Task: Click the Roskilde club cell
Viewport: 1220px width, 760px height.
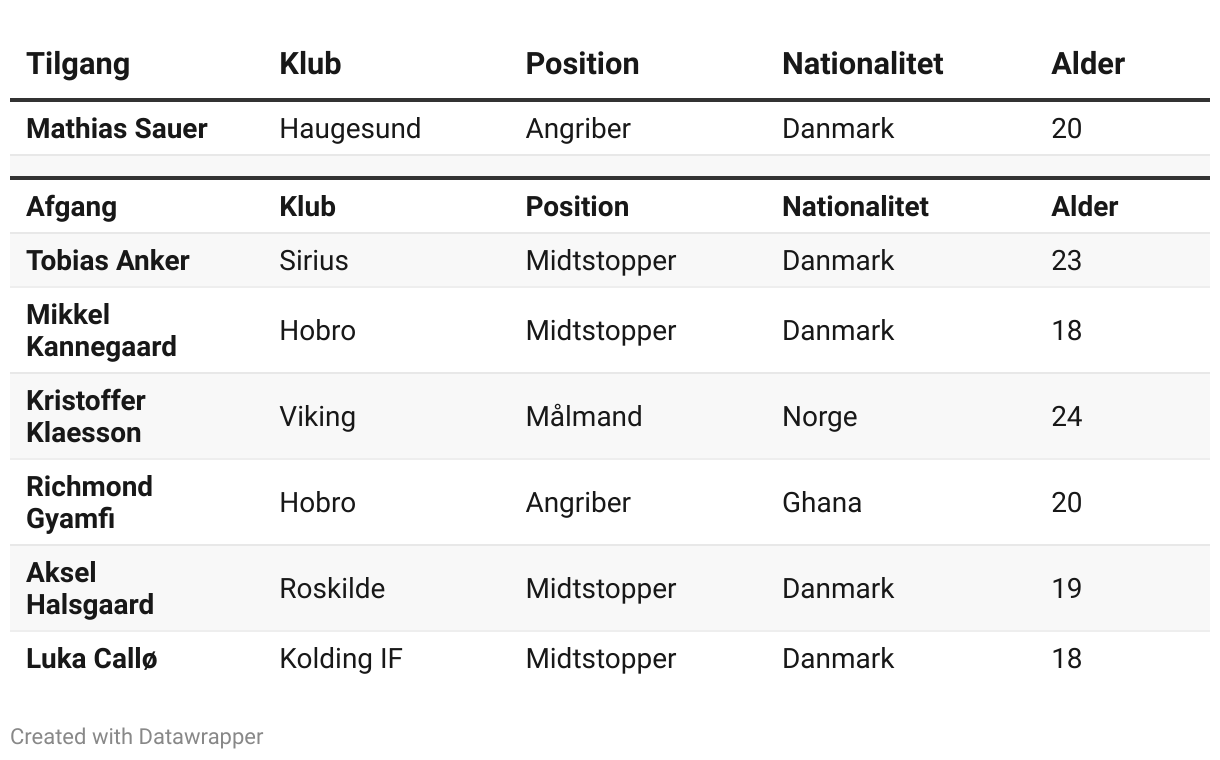Action: 332,588
